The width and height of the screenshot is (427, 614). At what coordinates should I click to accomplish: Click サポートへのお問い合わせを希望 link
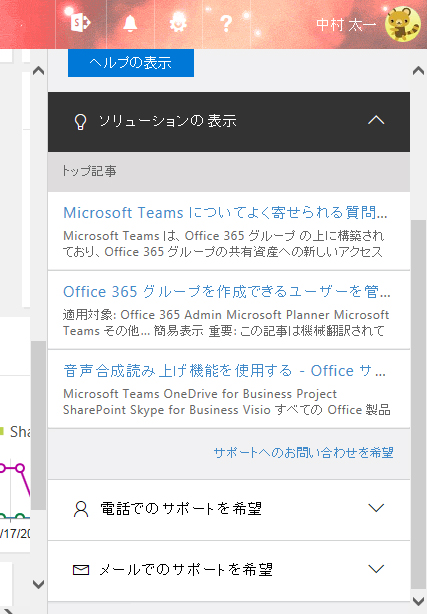click(x=304, y=453)
